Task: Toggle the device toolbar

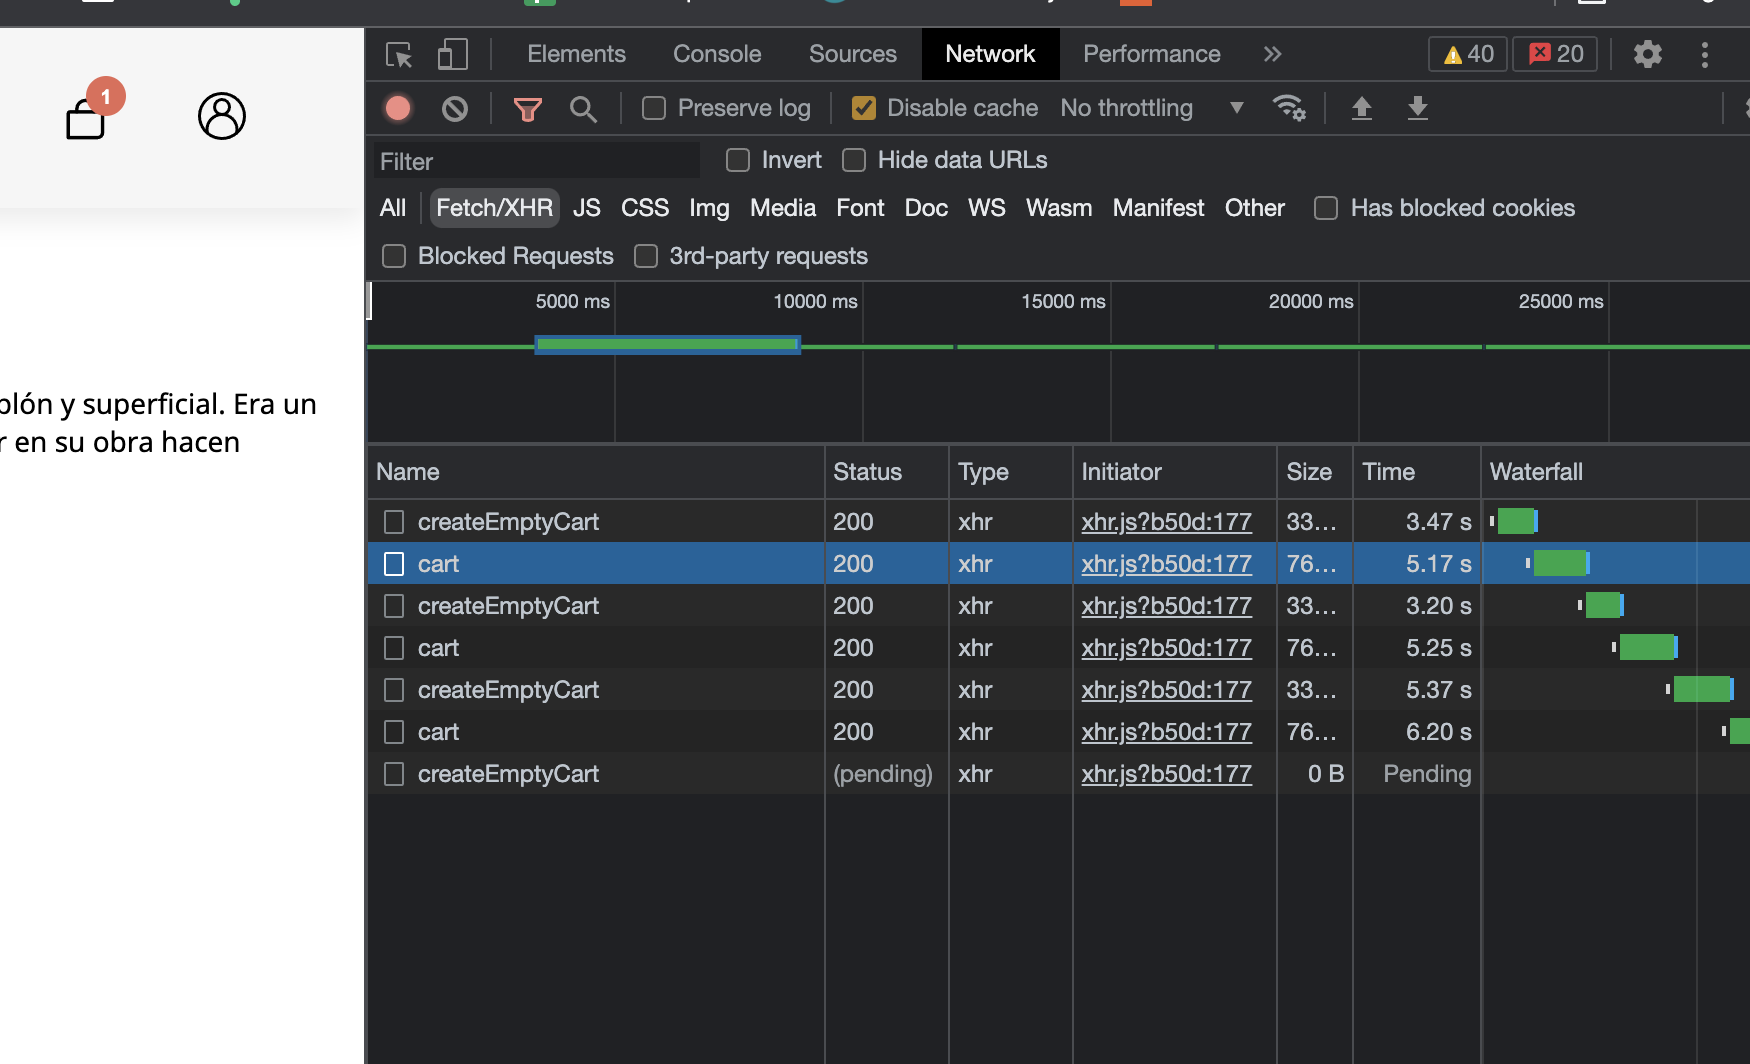Action: click(452, 55)
